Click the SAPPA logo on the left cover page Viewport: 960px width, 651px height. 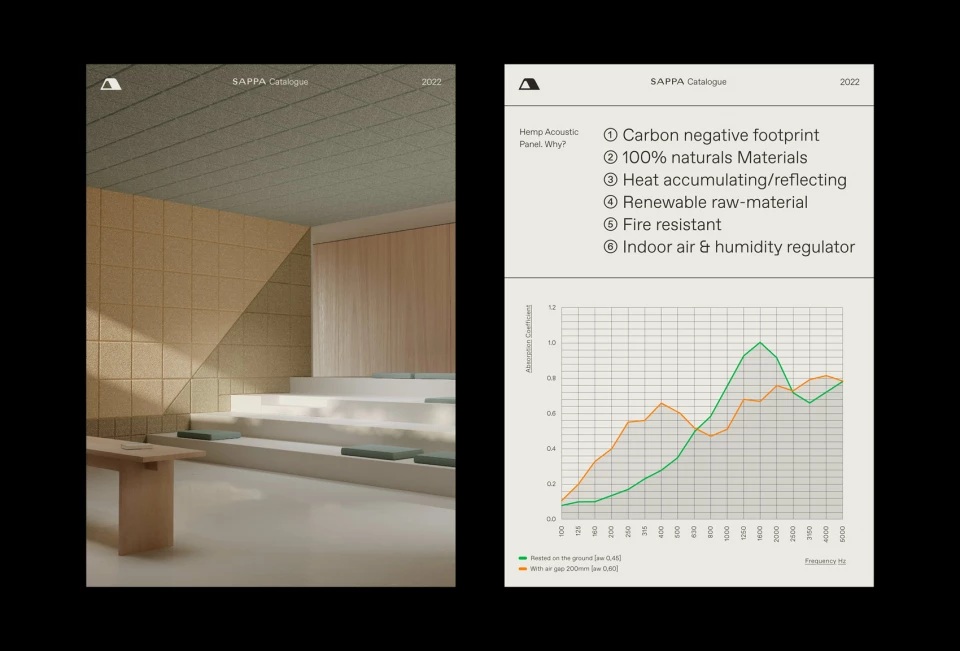(x=111, y=83)
